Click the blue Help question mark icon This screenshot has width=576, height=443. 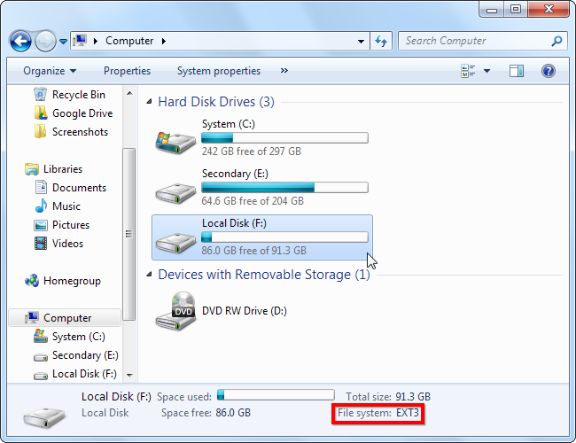548,71
